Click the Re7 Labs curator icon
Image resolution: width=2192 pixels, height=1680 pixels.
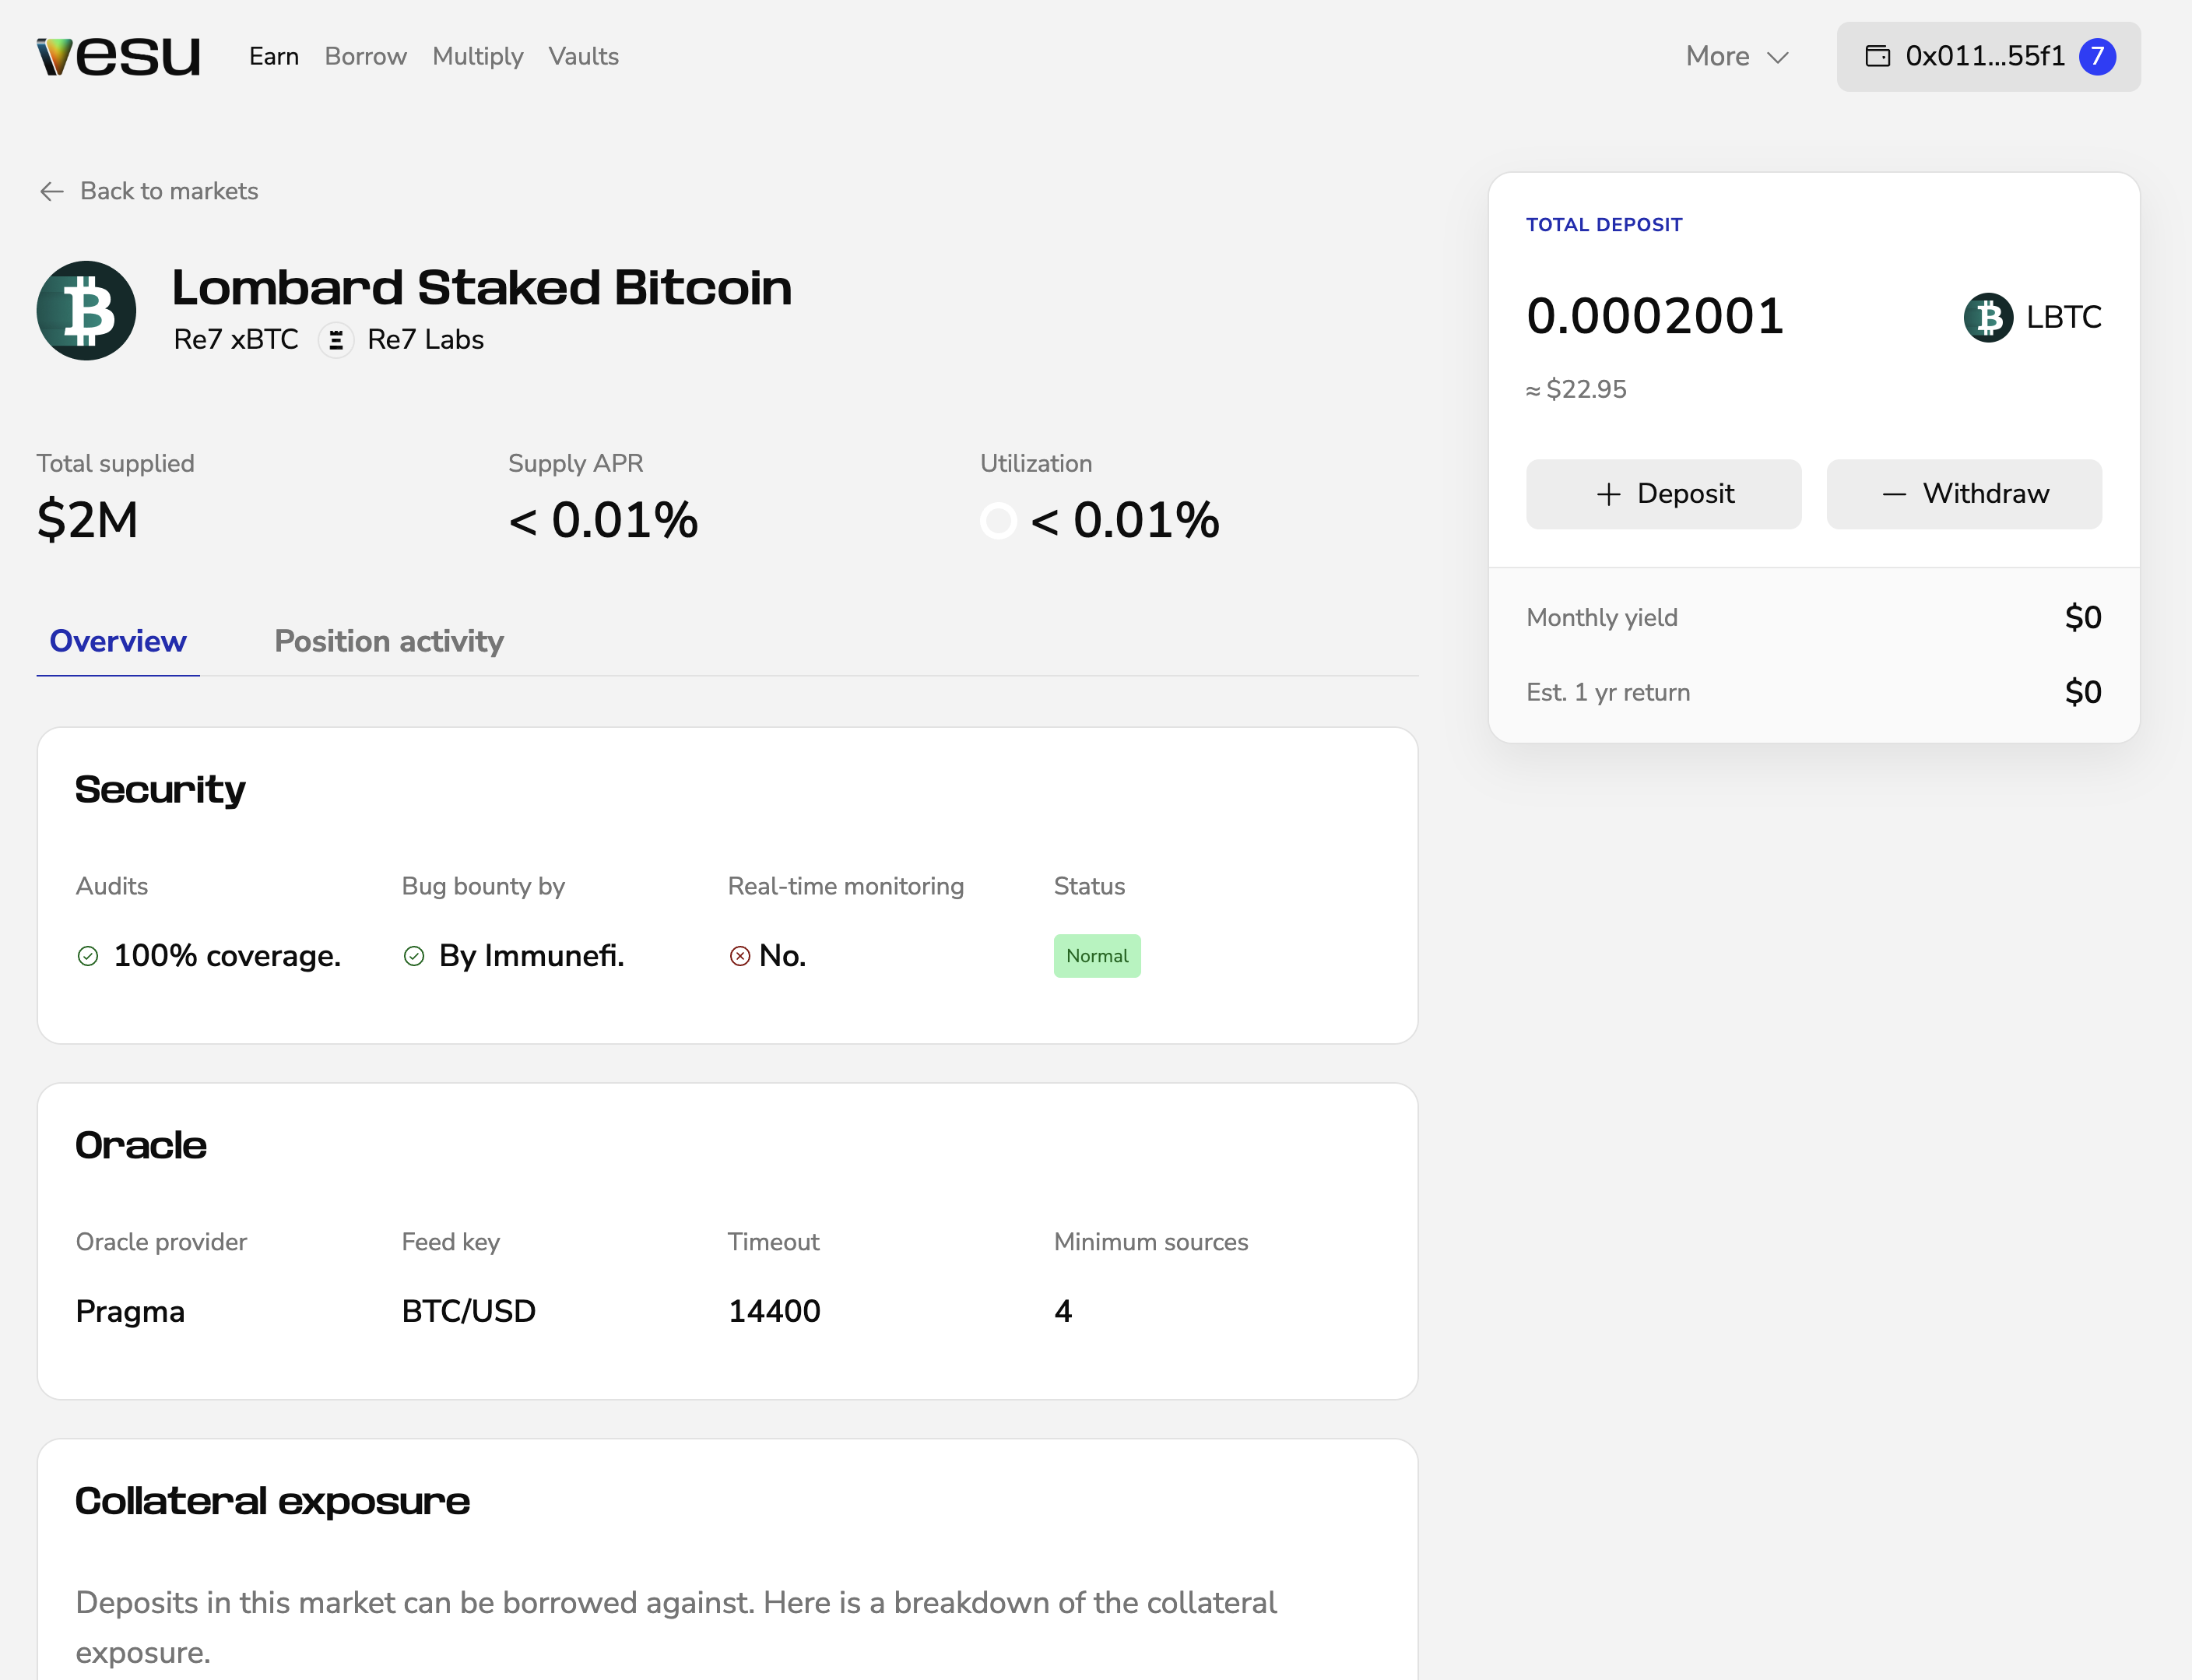click(336, 340)
